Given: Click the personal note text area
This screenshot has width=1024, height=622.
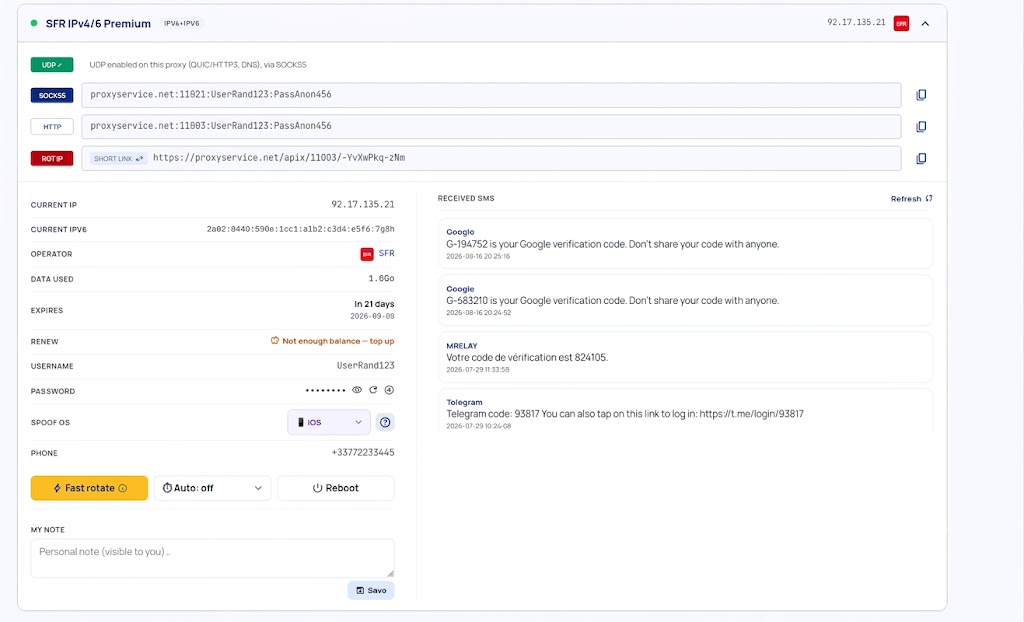Looking at the screenshot, I should tap(212, 558).
